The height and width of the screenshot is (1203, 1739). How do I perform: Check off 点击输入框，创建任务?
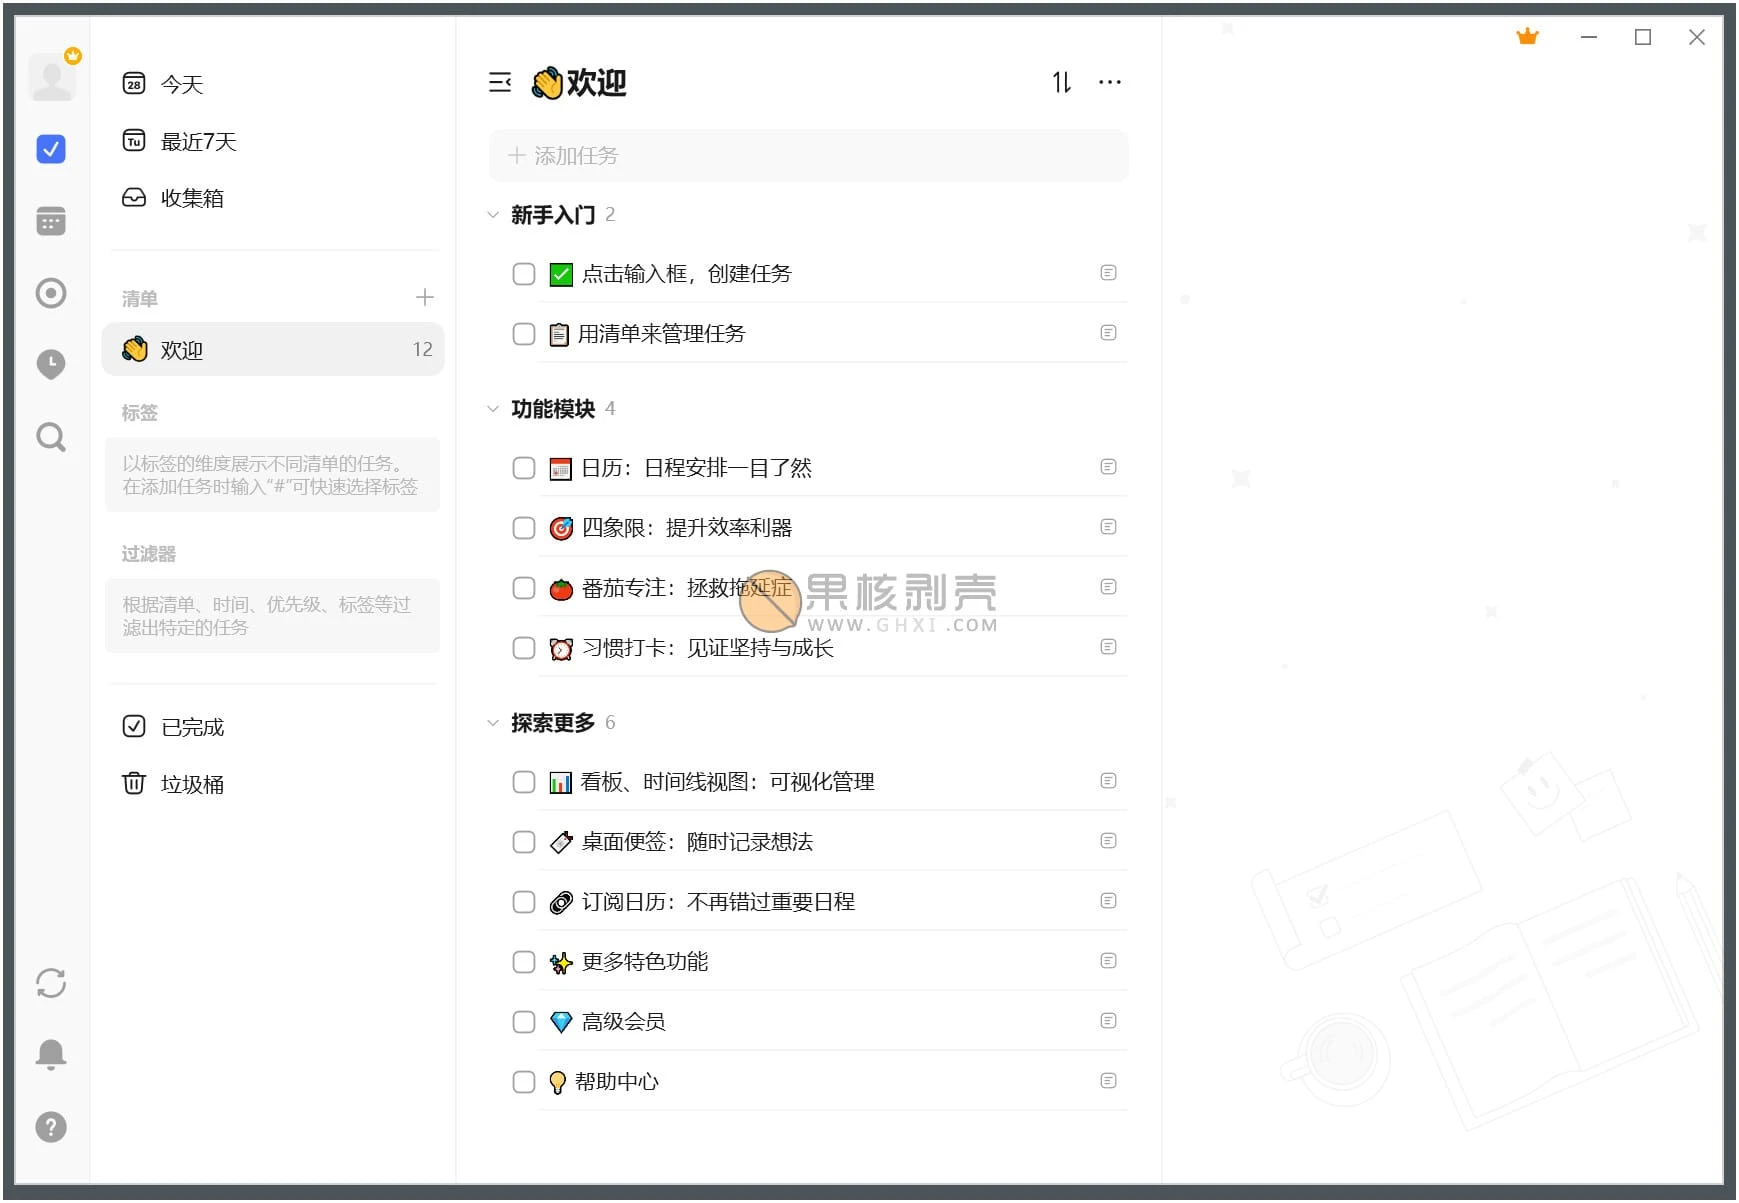(x=524, y=274)
